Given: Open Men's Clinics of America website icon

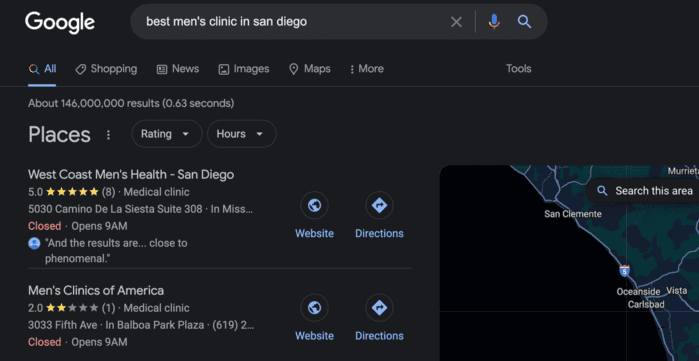Looking at the screenshot, I should click(314, 308).
